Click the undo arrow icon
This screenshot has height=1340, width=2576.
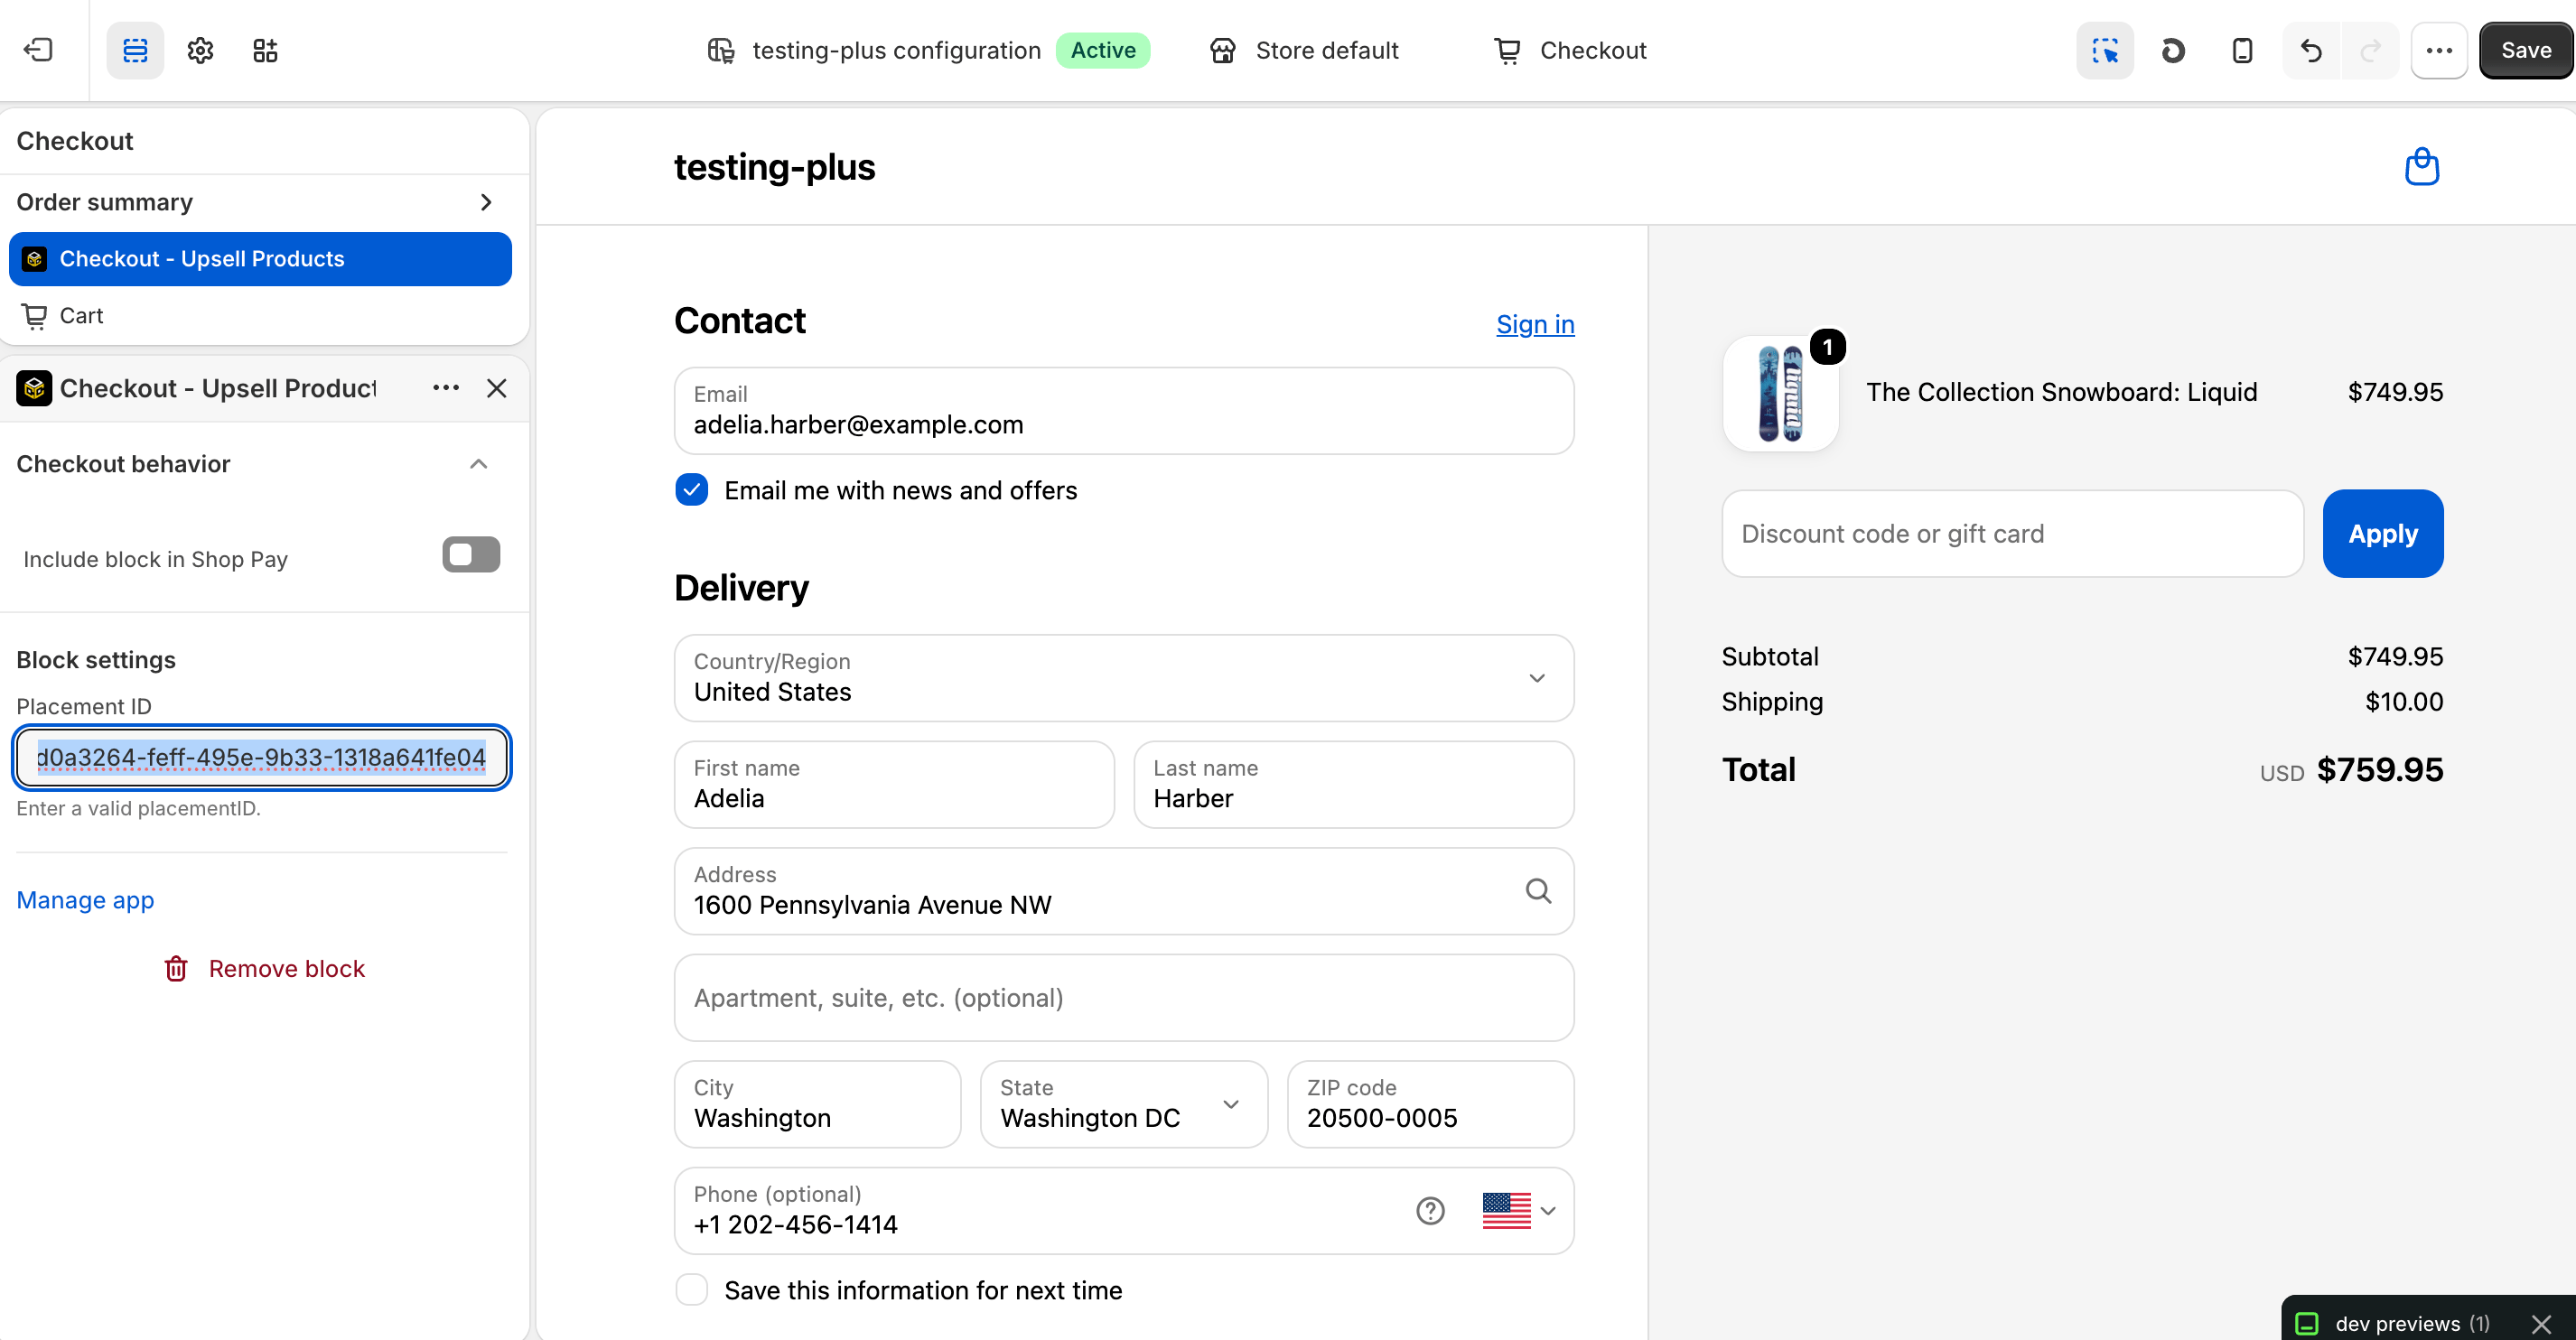coord(2310,50)
